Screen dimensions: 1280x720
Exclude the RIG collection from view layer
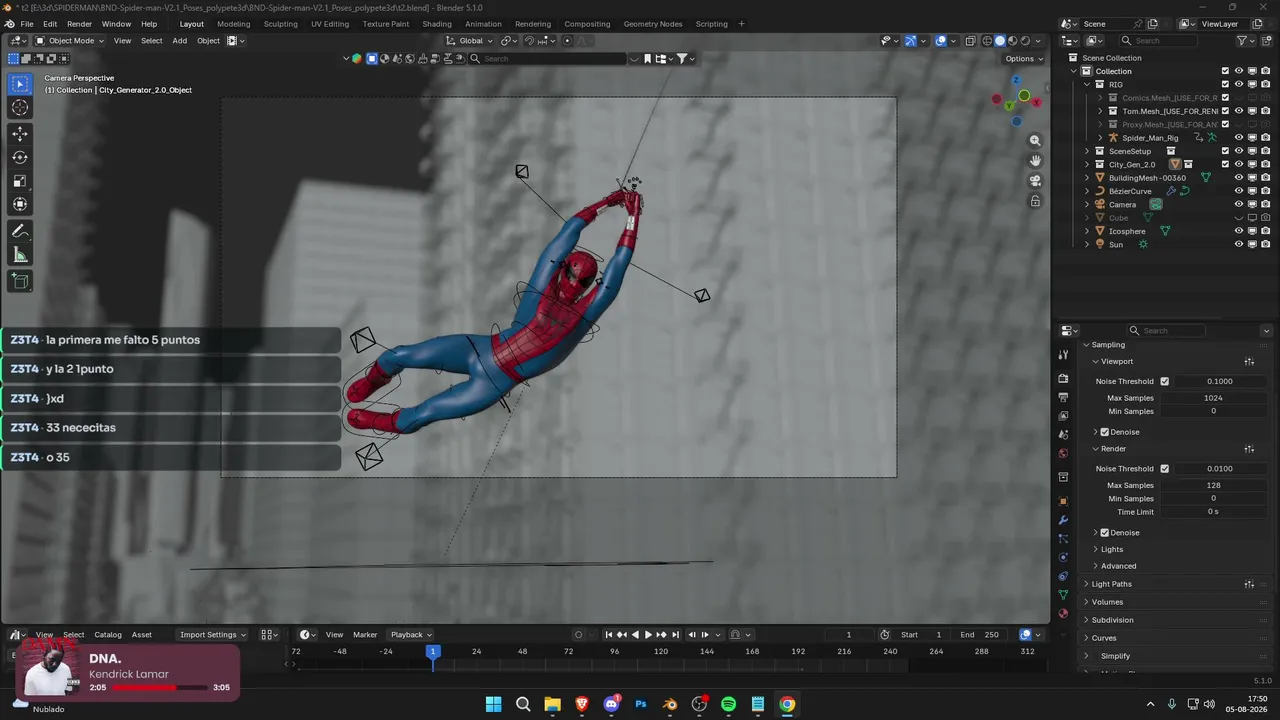pyautogui.click(x=1225, y=84)
